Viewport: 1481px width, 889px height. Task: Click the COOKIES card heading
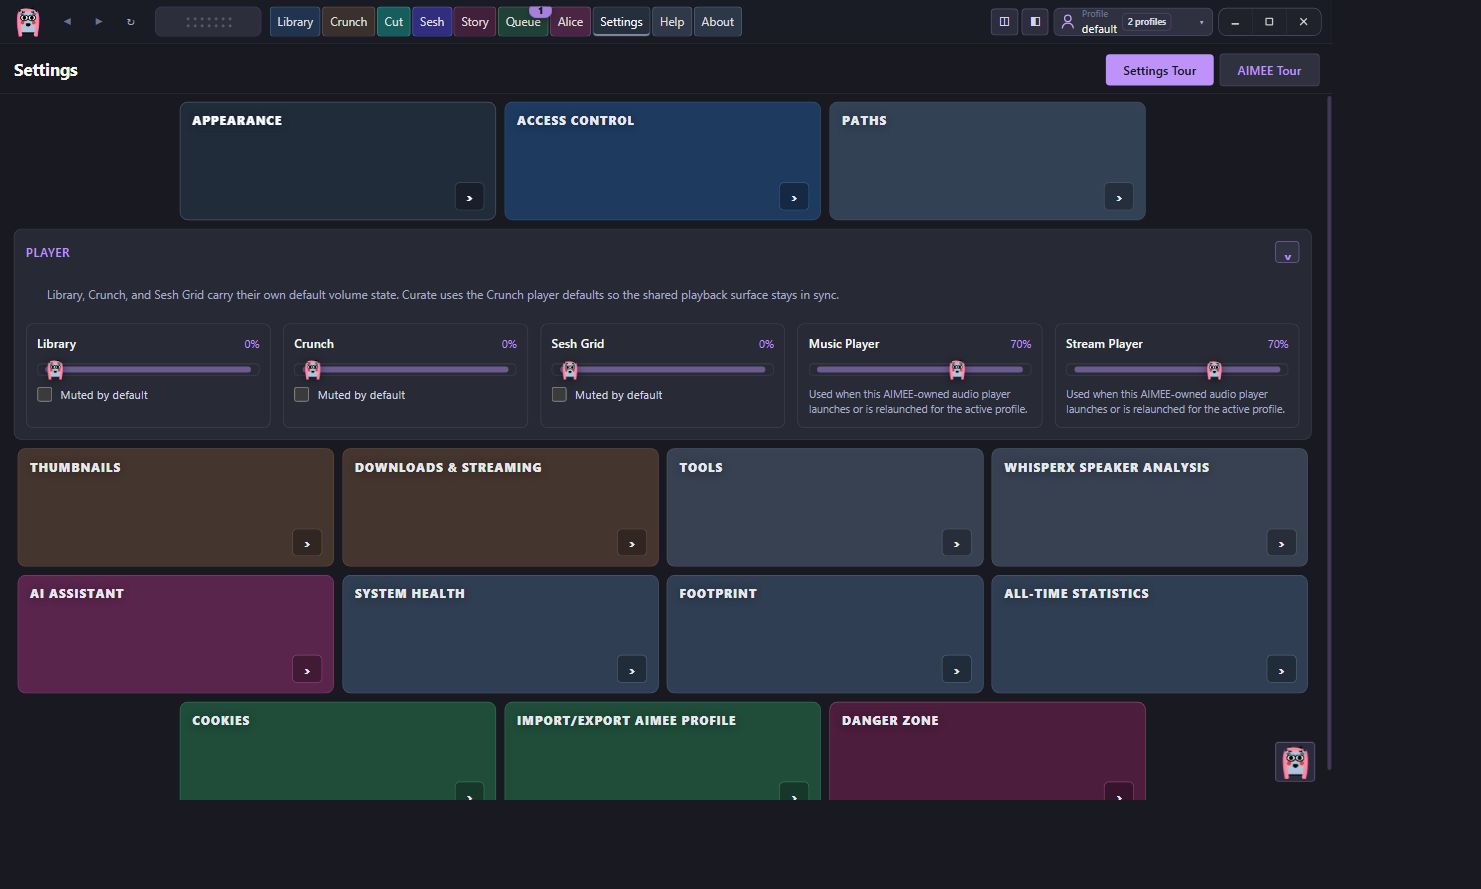[221, 720]
